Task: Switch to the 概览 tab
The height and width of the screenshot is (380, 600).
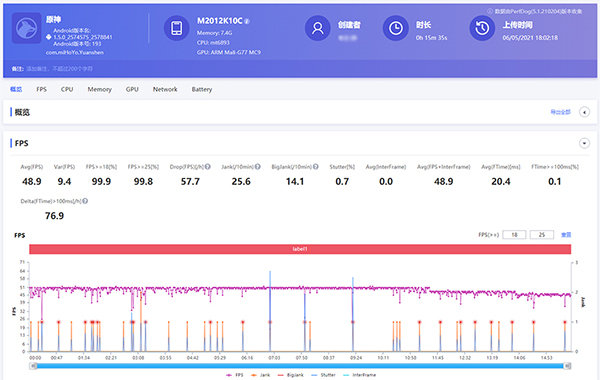Action: pos(16,89)
